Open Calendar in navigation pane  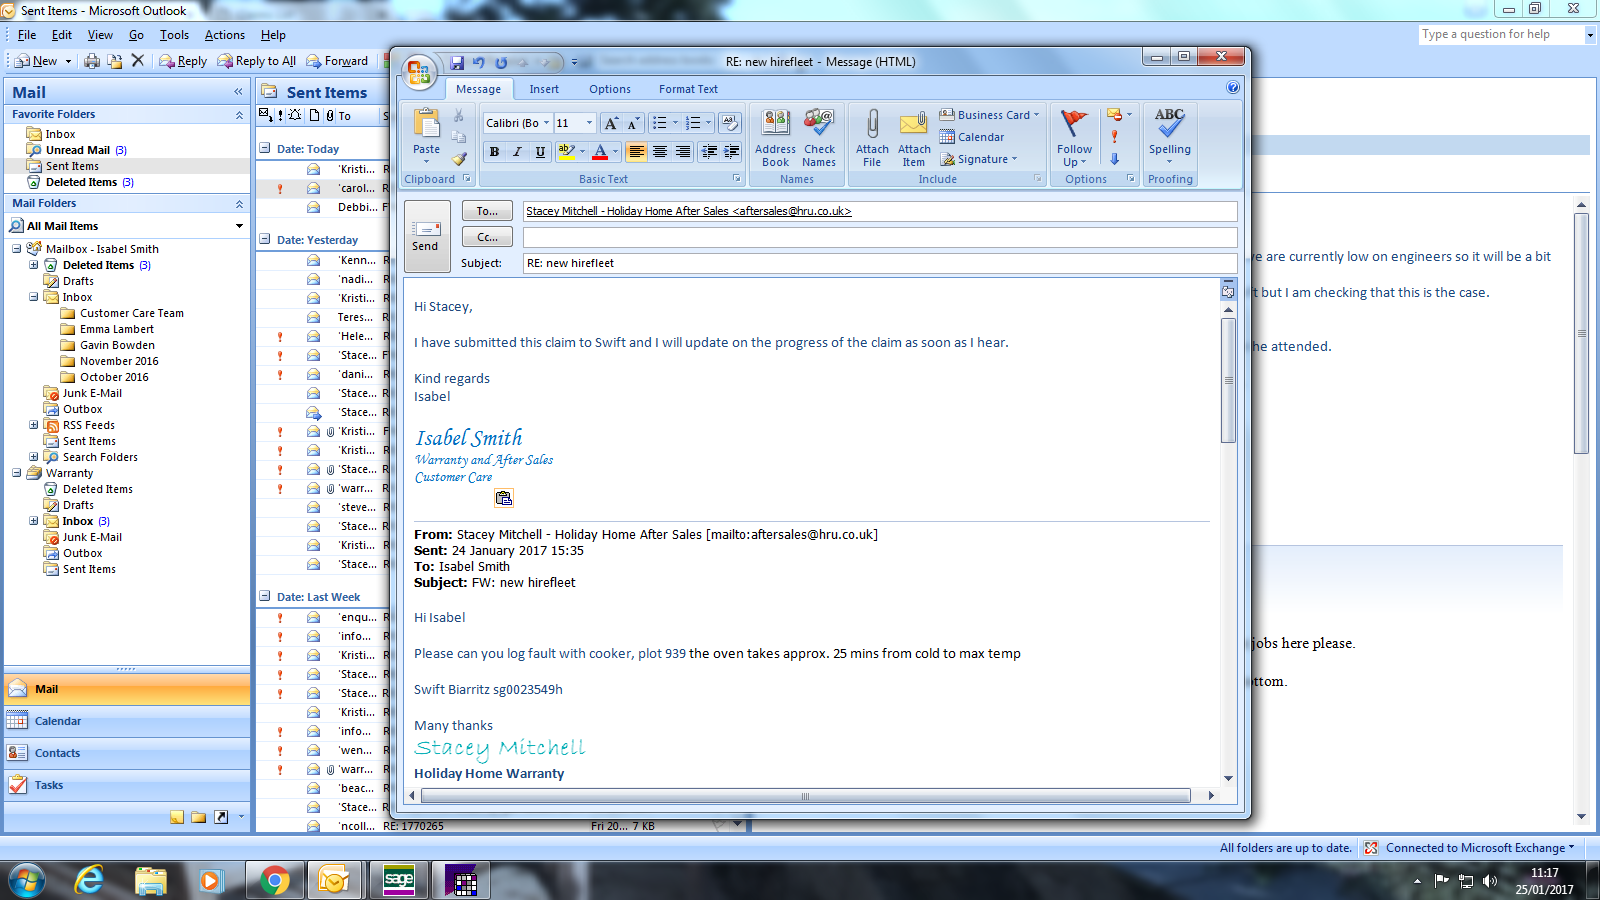(127, 721)
